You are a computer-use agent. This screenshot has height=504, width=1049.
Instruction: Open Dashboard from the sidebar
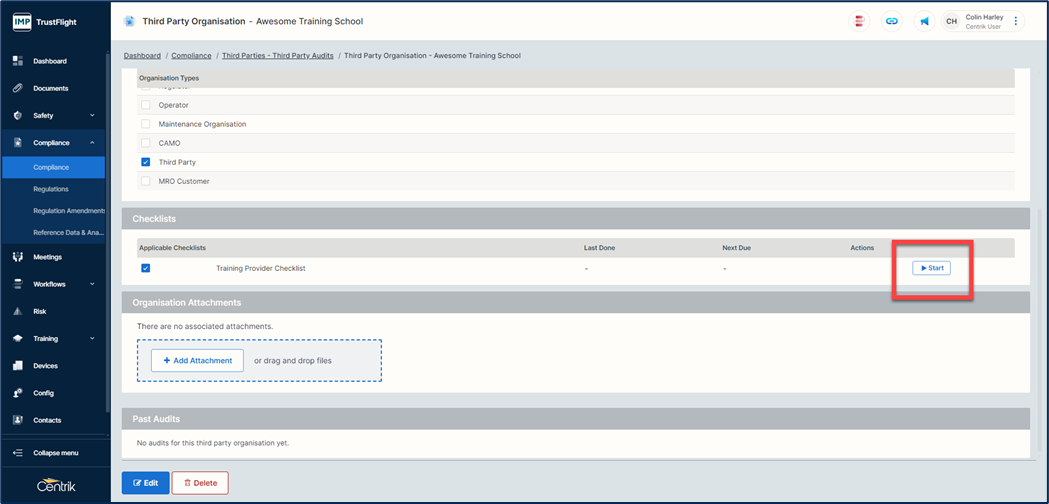pos(50,61)
